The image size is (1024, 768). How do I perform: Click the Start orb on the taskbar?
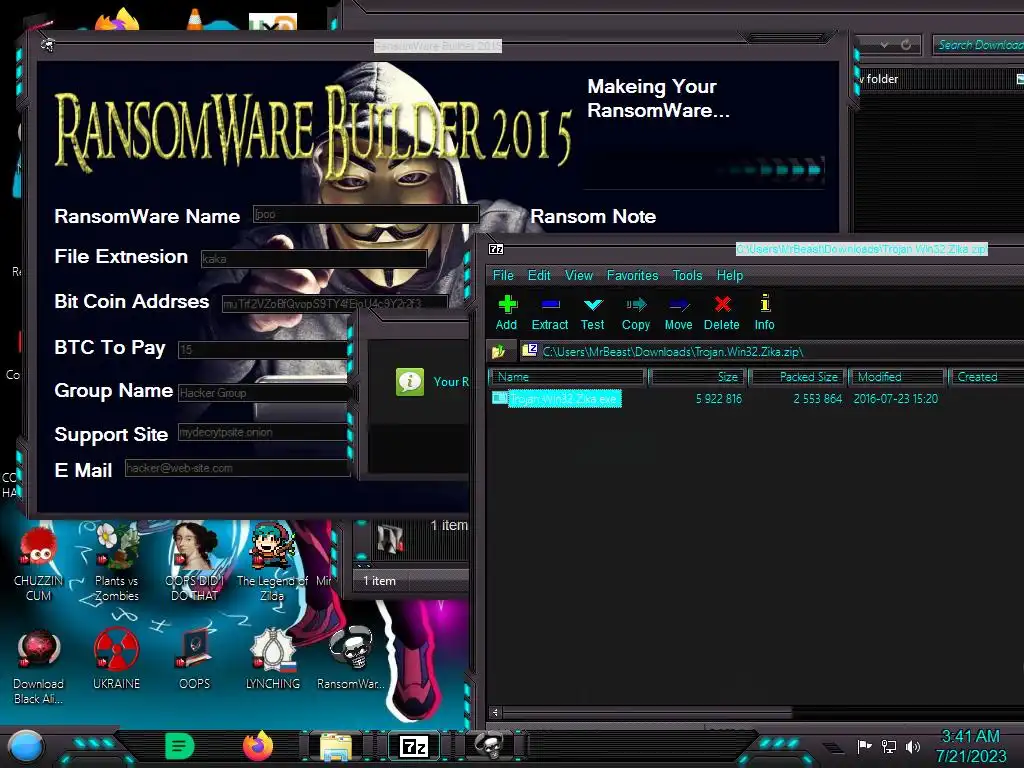tap(25, 747)
